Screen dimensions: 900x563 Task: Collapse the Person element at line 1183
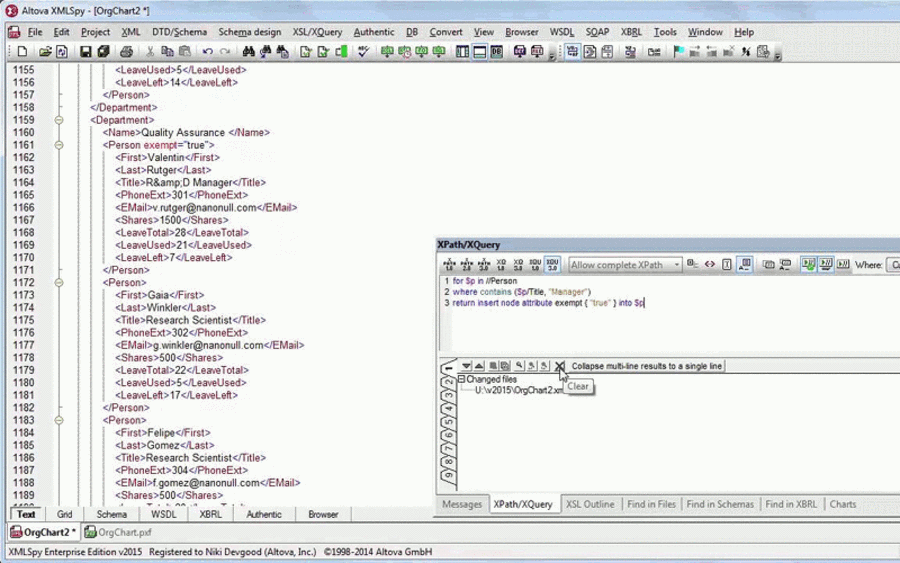59,420
